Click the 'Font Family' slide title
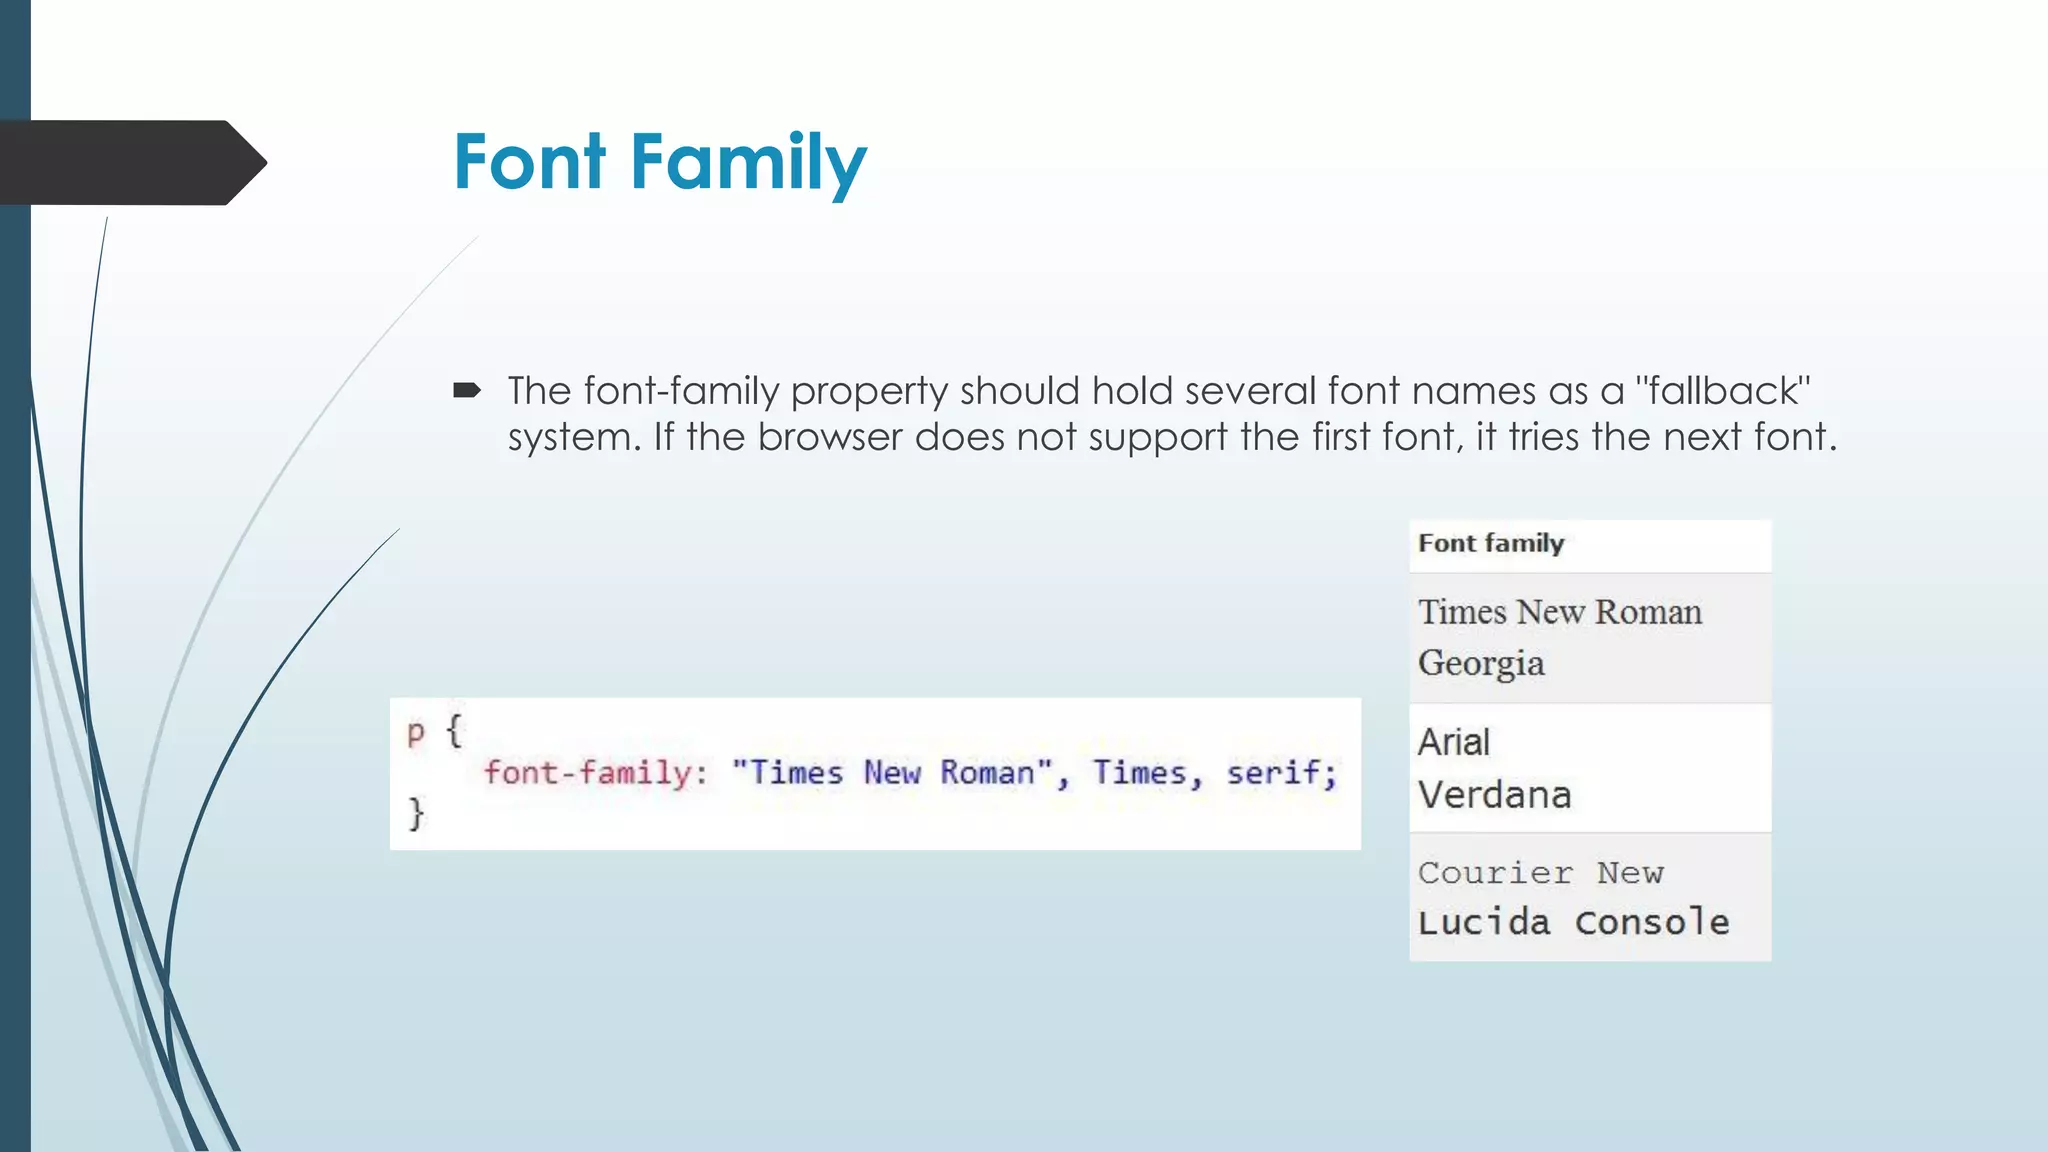 coord(660,162)
